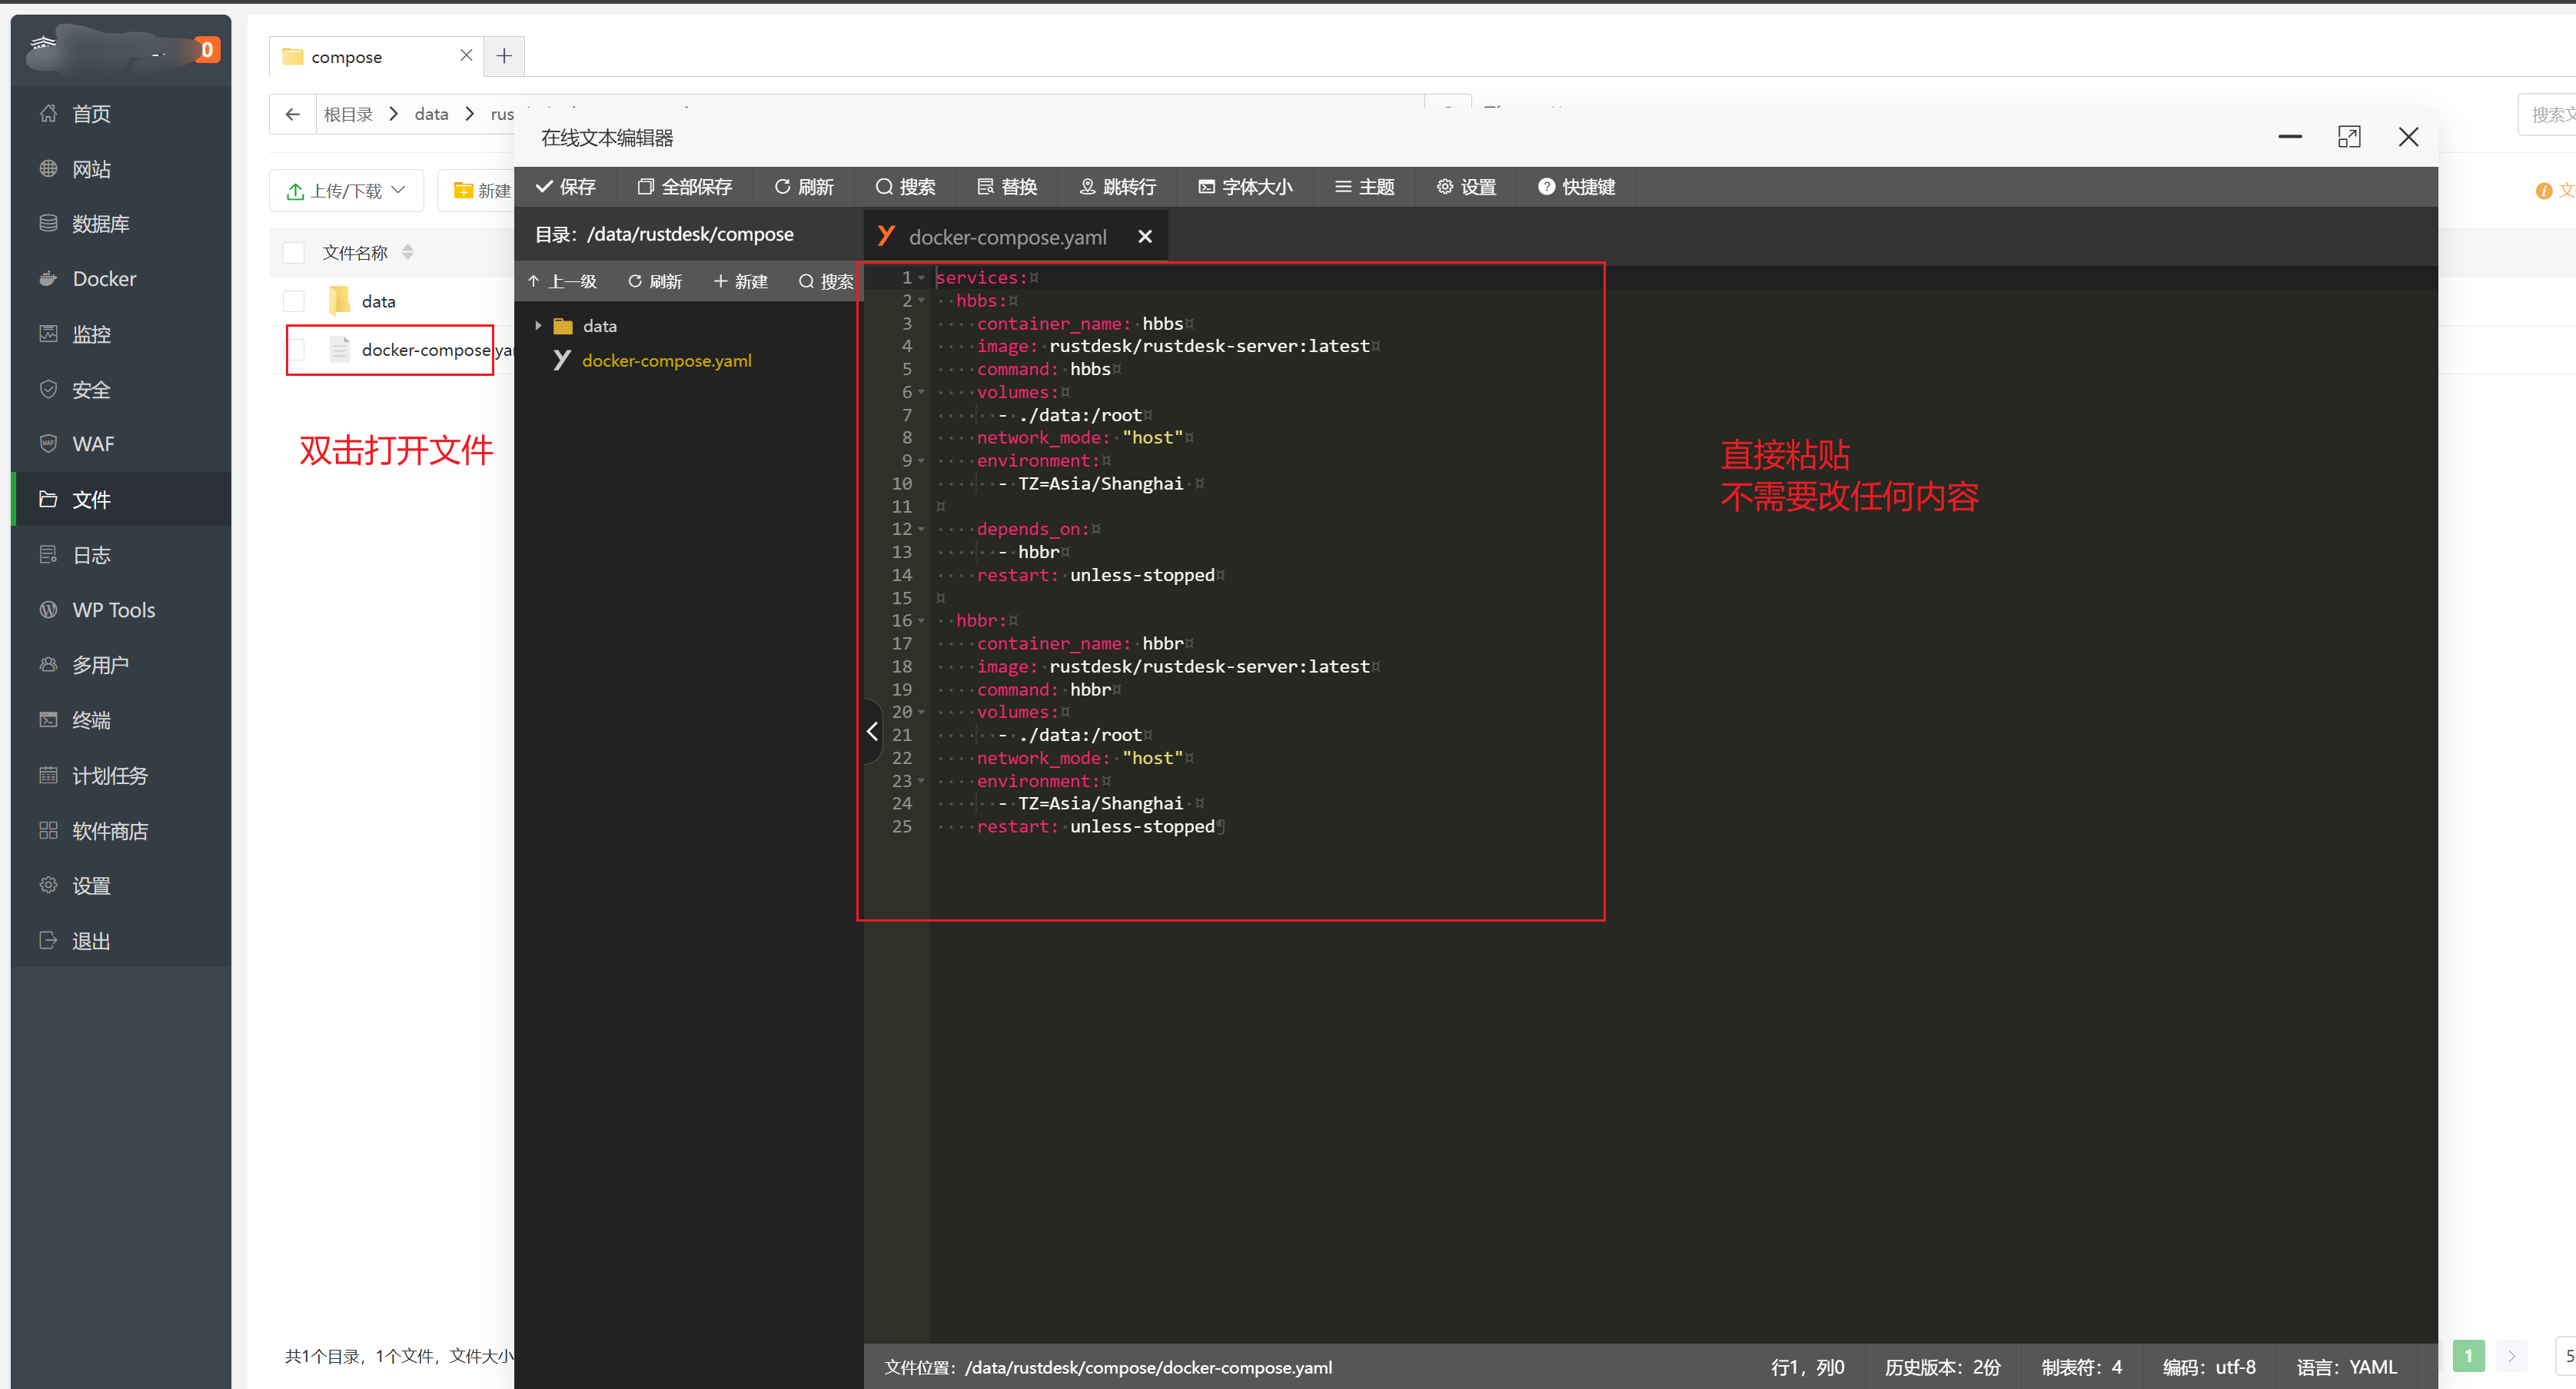This screenshot has height=1389, width=2576.
Task: Switch to docker-compose.yaml editor tab
Action: (1006, 237)
